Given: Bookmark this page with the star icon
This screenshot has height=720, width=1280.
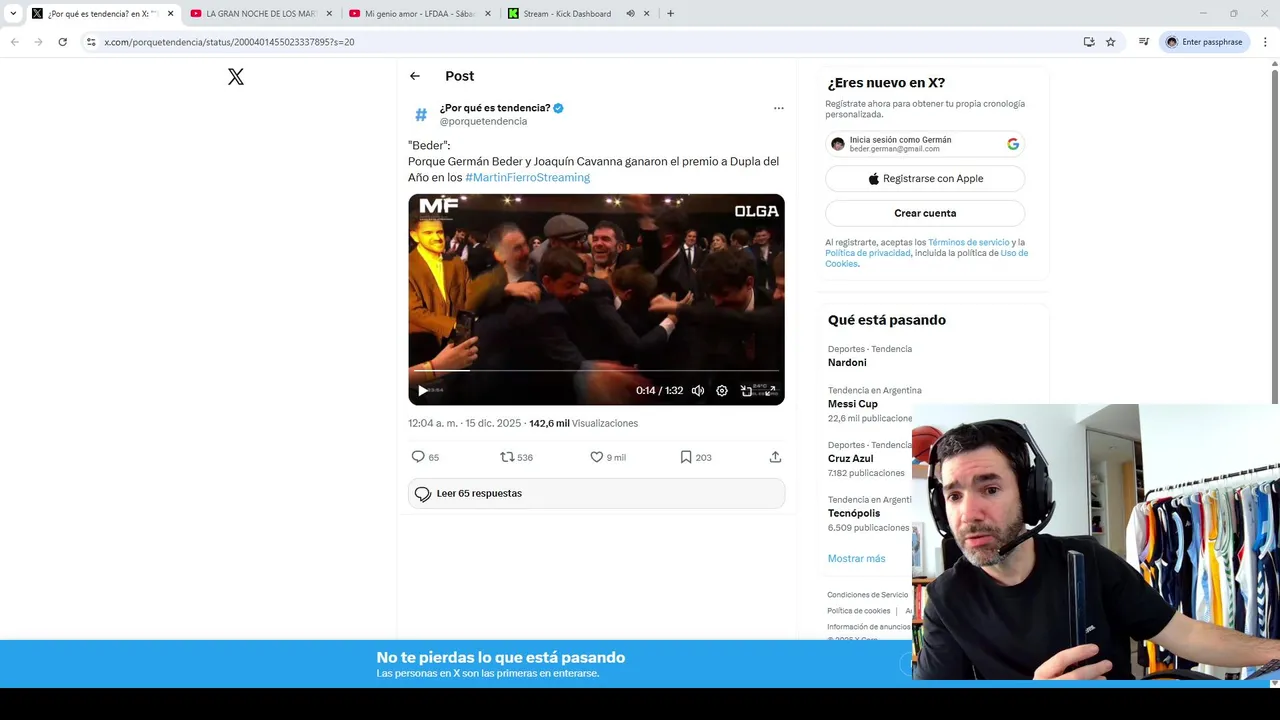Looking at the screenshot, I should [1110, 42].
